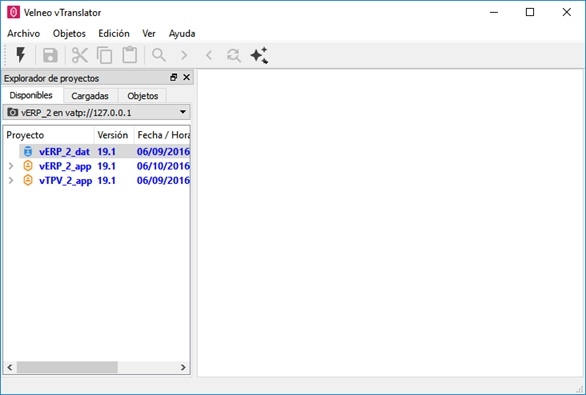Open the Archivo menu
Image resolution: width=586 pixels, height=395 pixels.
[x=24, y=34]
